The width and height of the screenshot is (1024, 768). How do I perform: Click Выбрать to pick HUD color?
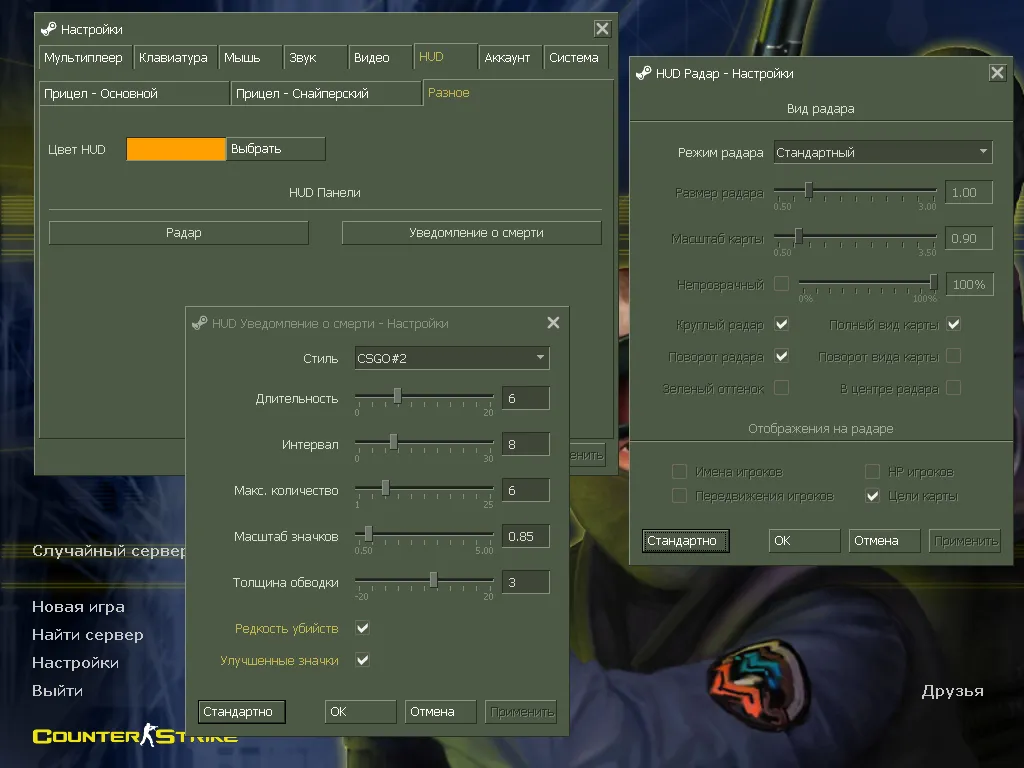(275, 149)
